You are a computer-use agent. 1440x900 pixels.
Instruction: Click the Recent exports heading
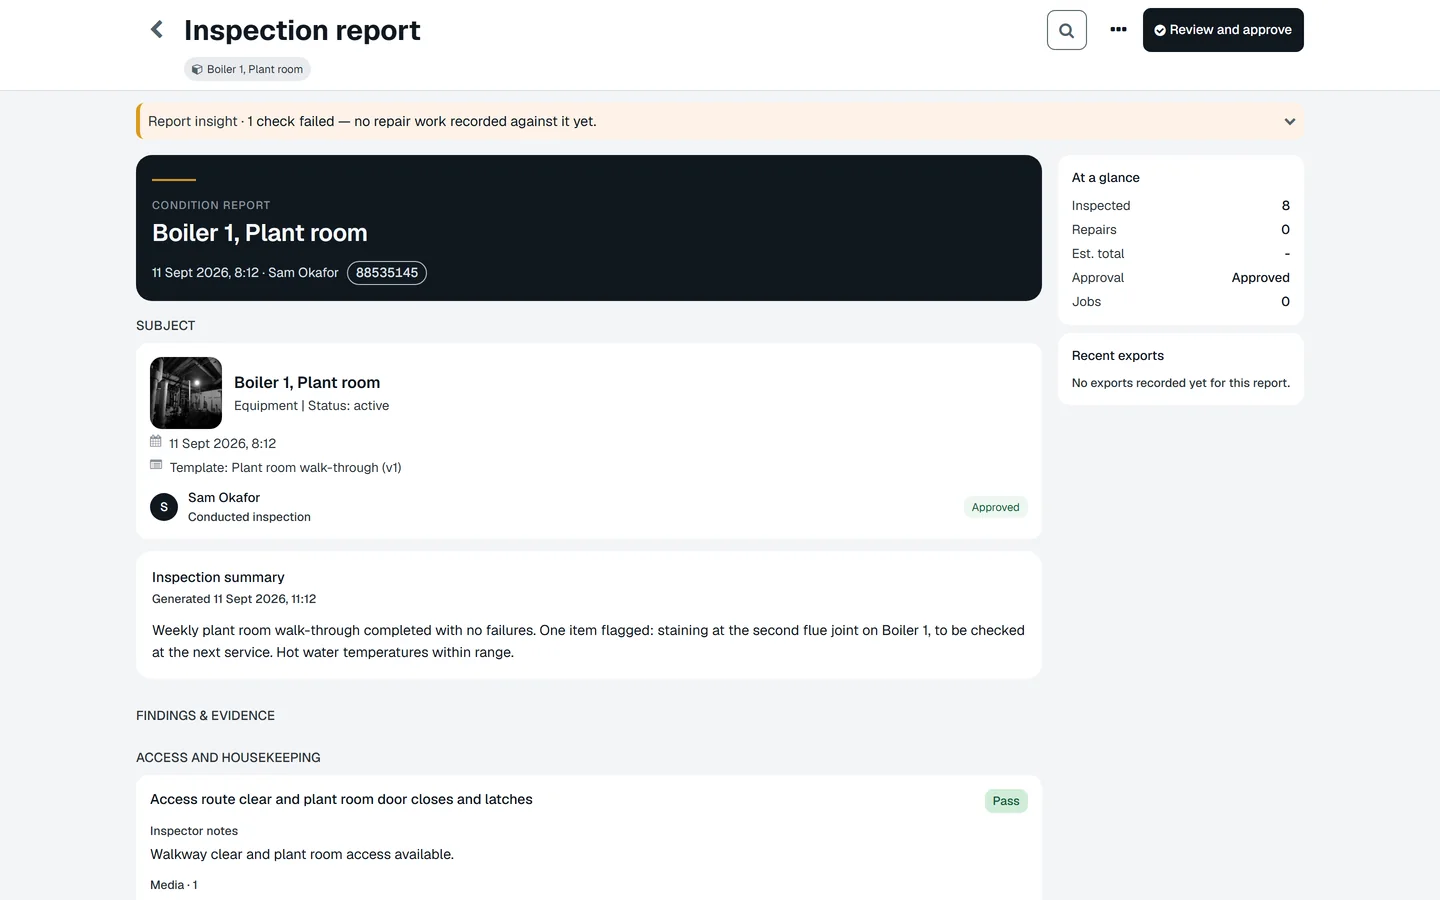click(x=1118, y=356)
